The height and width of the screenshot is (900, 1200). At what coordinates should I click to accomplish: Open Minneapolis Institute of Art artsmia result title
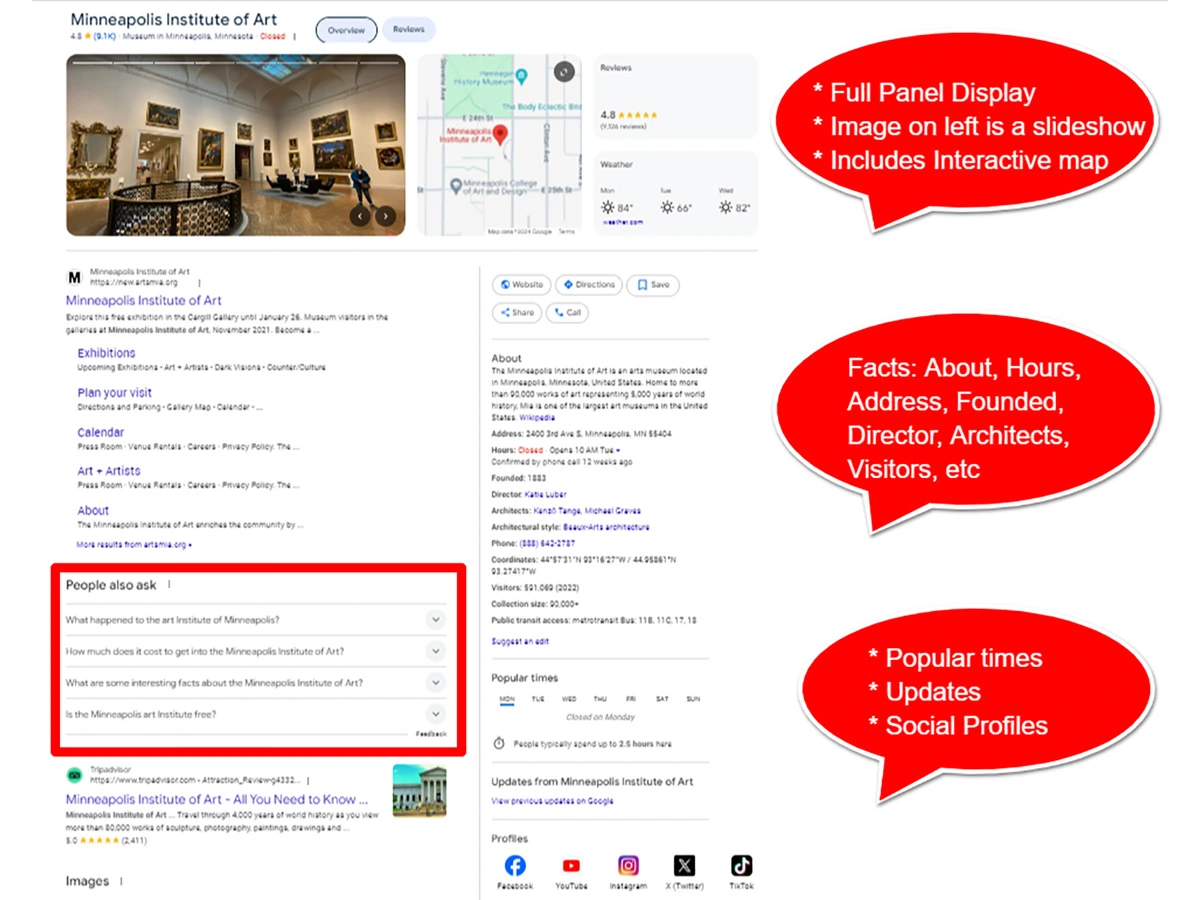pos(144,300)
